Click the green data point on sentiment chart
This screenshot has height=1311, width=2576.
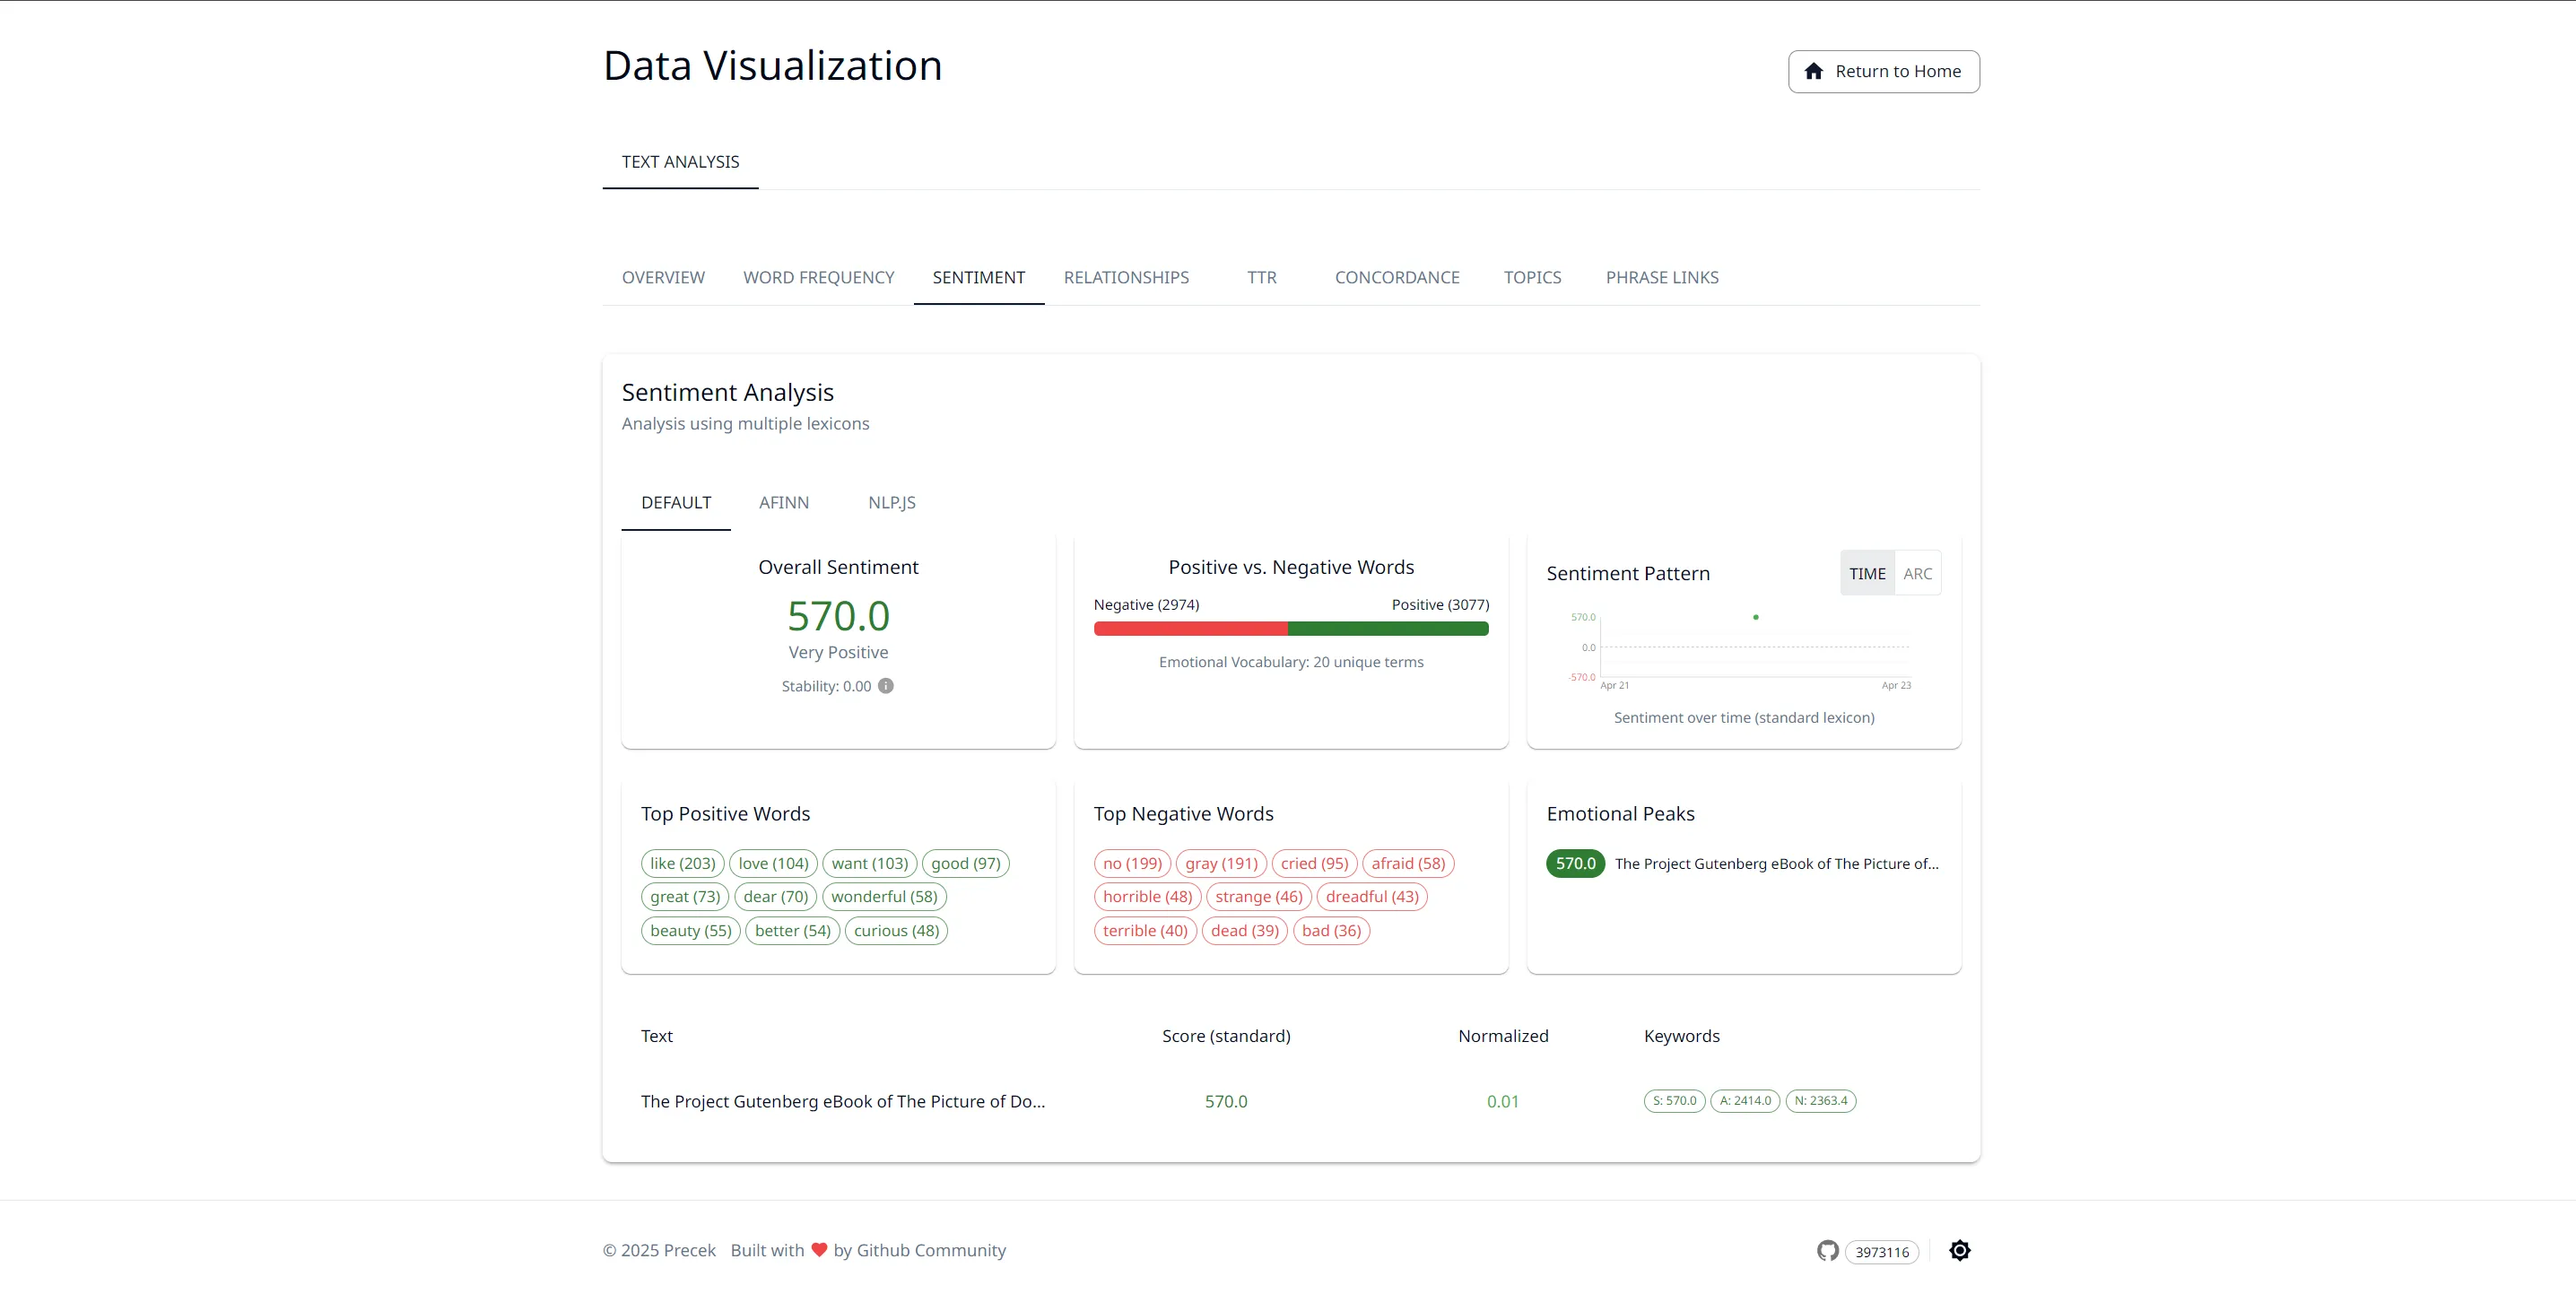coord(1755,617)
